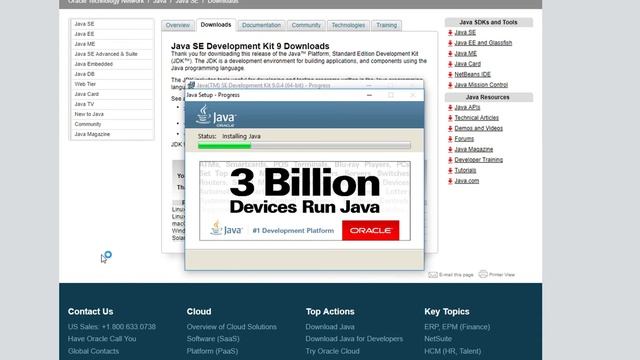Open NetSuite footer link
This screenshot has width=640, height=360.
coord(438,339)
